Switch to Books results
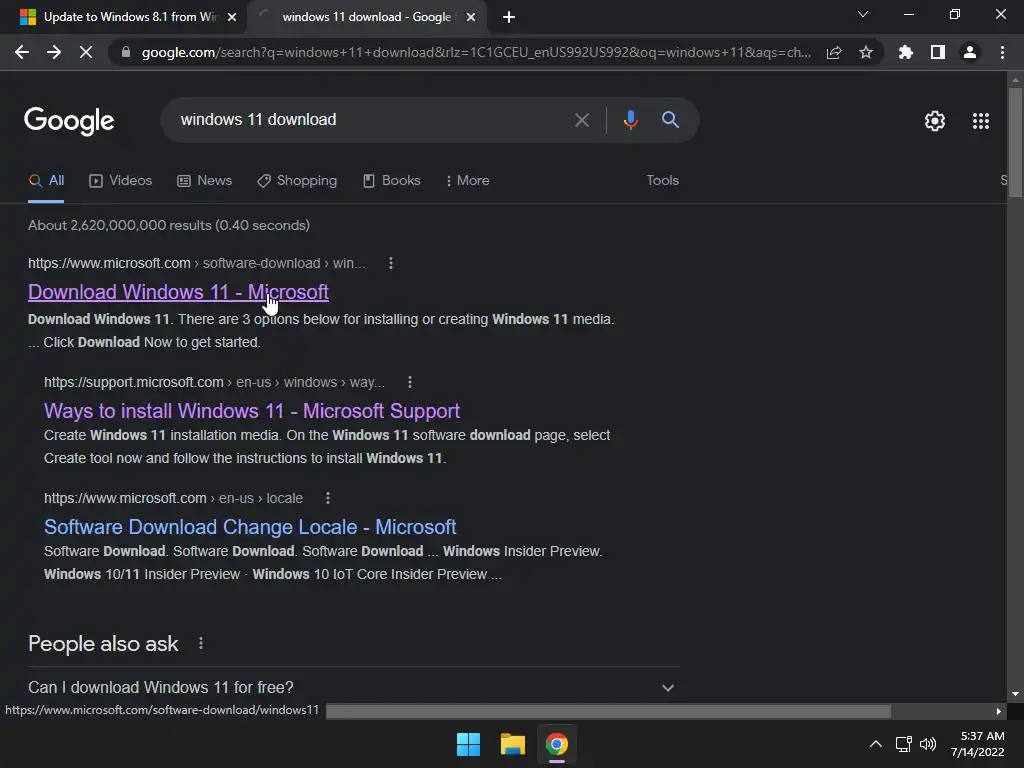Screen dimensions: 1024x768 click(392, 181)
